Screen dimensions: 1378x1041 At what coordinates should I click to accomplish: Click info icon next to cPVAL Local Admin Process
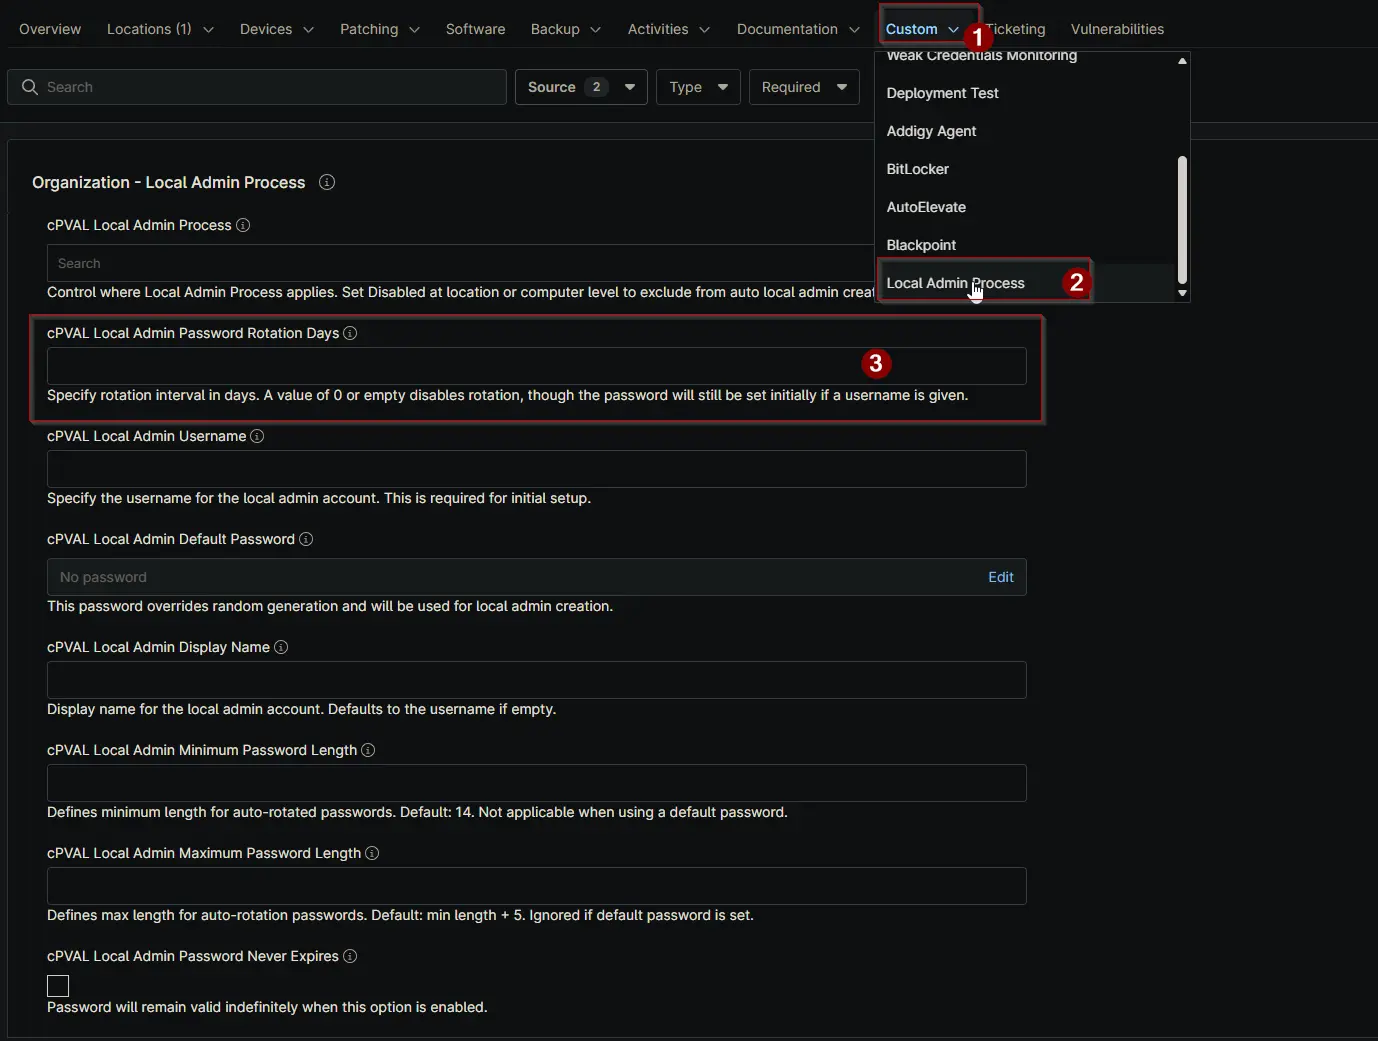pyautogui.click(x=243, y=225)
